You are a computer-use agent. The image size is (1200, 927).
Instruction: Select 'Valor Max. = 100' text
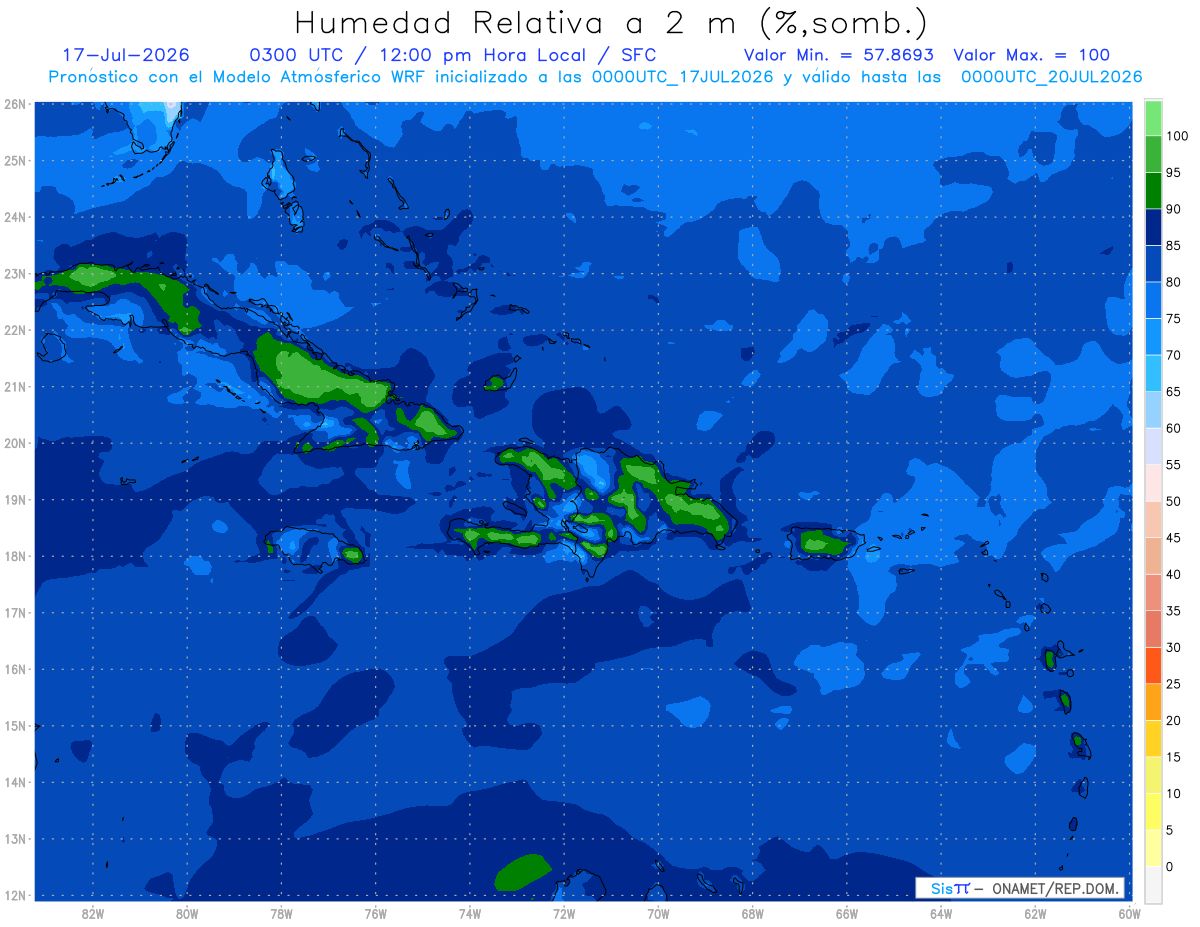click(x=1031, y=55)
